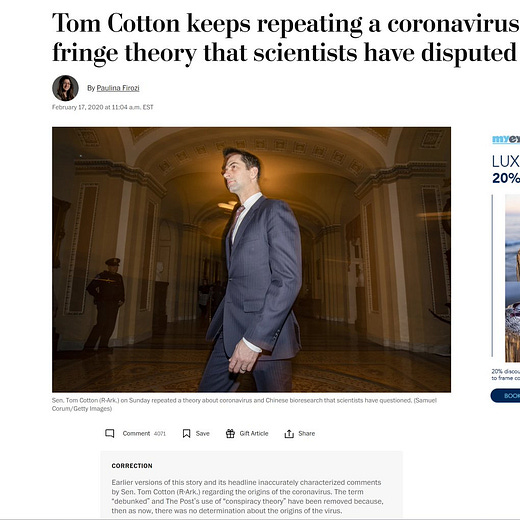Click the Save bookmark icon
The image size is (520, 520).
[x=186, y=433]
